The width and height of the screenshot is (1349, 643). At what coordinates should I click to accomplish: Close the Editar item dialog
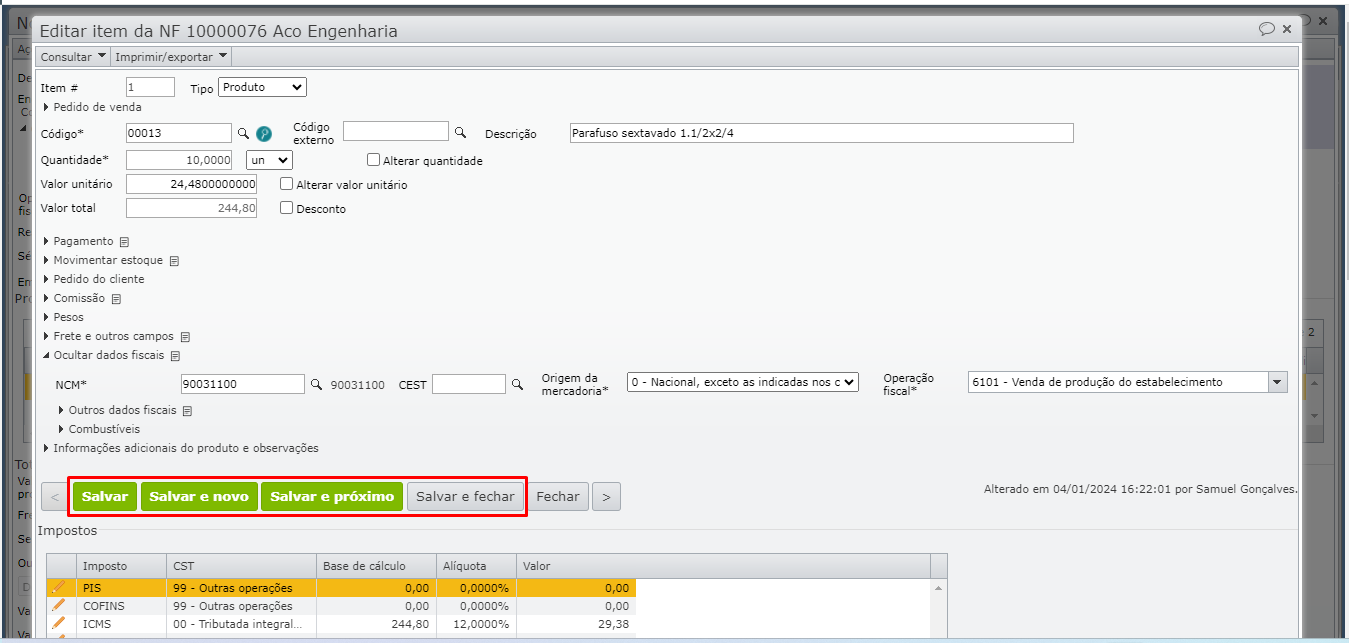click(x=1288, y=30)
